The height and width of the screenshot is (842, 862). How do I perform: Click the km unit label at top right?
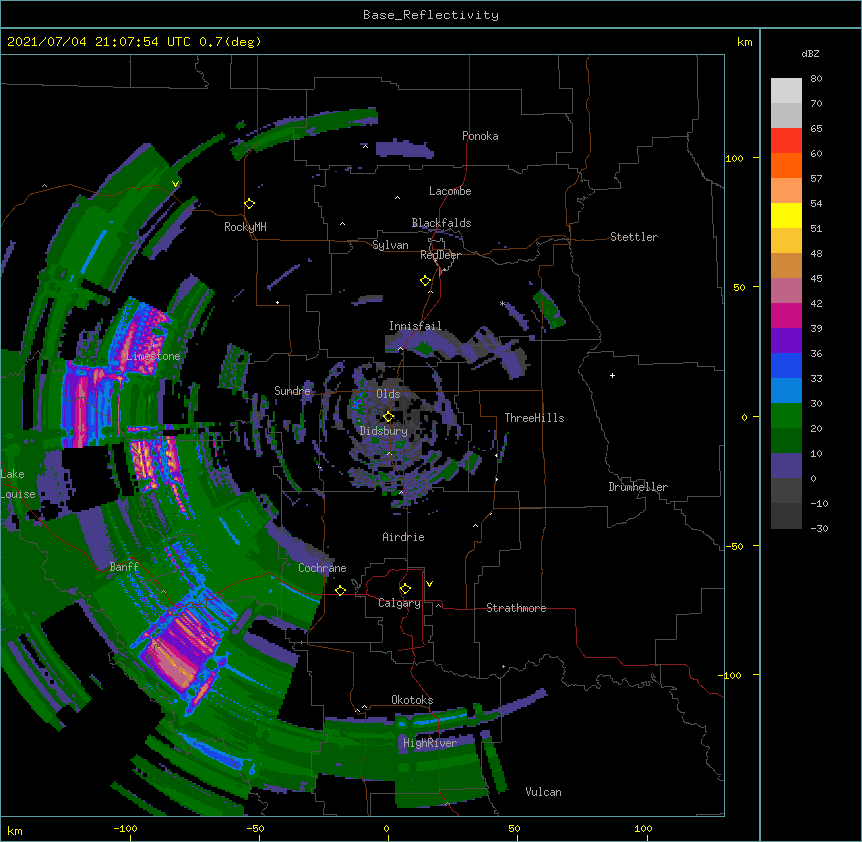coord(745,42)
